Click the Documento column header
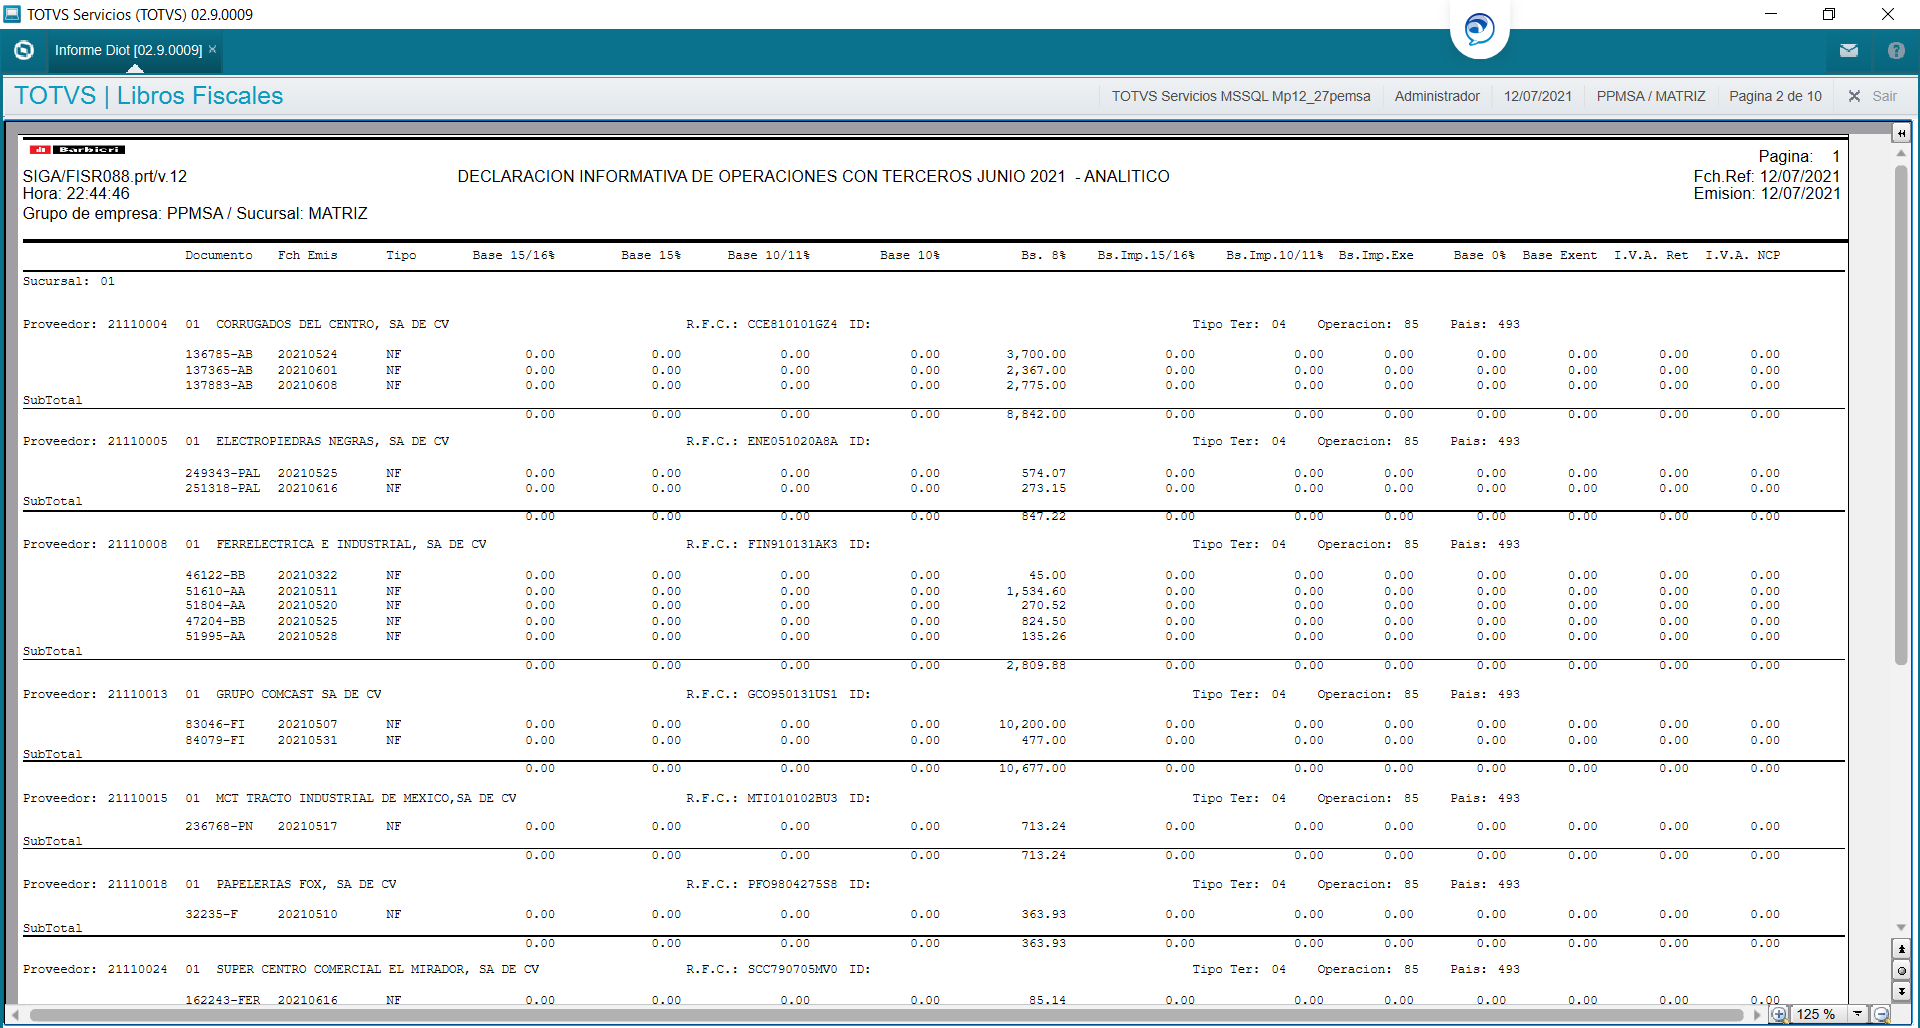This screenshot has height=1028, width=1920. point(219,256)
